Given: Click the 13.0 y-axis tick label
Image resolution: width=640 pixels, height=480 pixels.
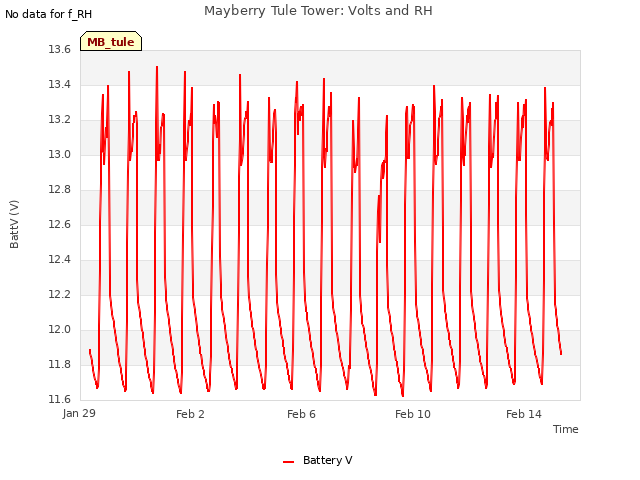Looking at the screenshot, I should [x=60, y=154].
